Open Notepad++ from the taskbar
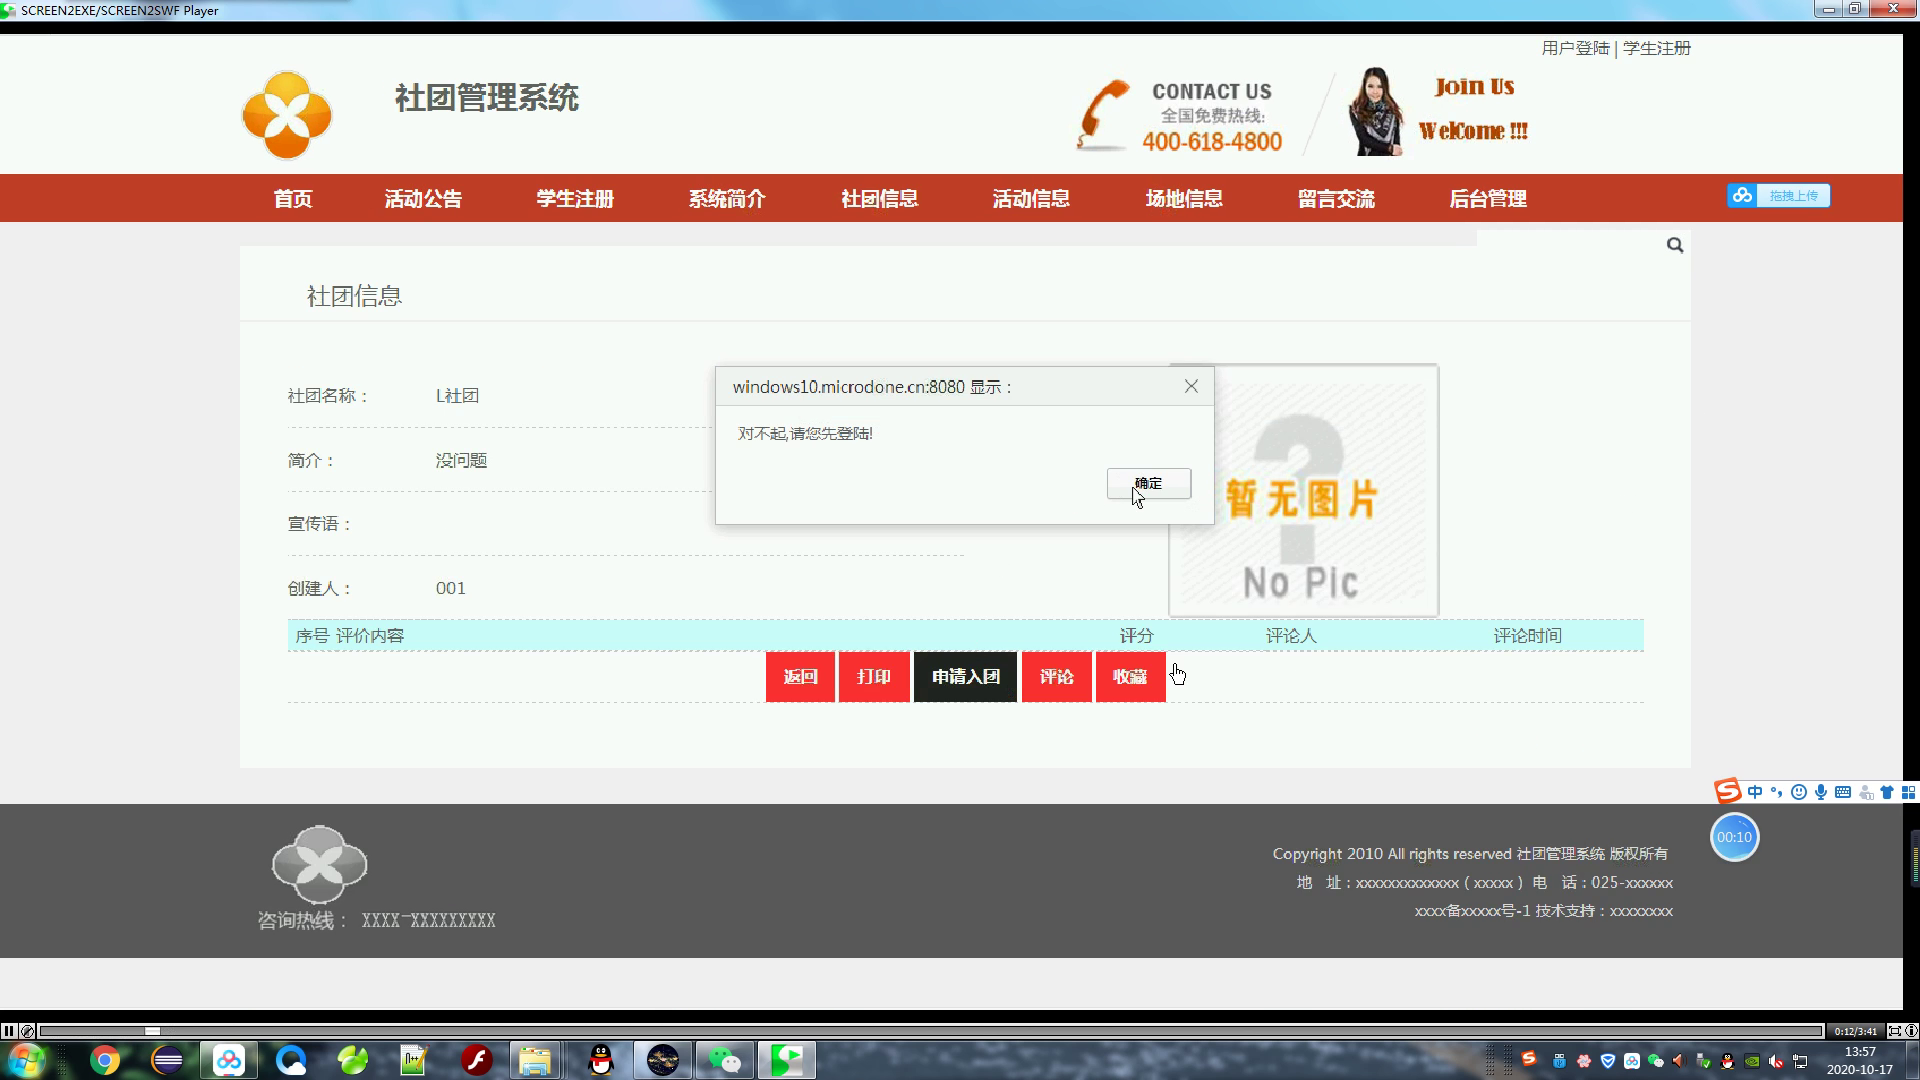The width and height of the screenshot is (1920, 1080). point(414,1060)
